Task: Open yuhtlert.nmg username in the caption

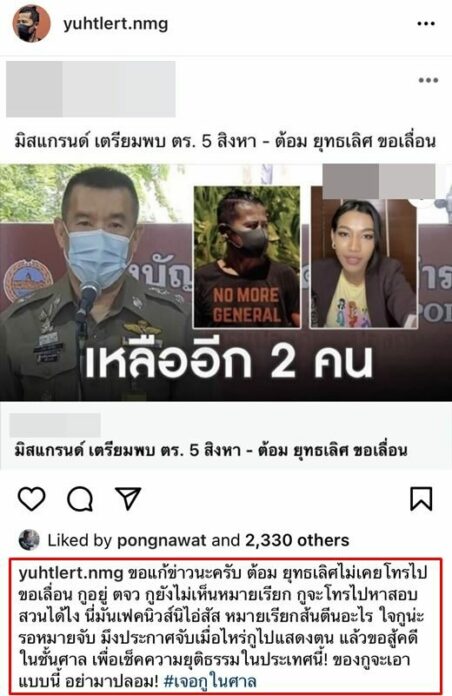Action: pos(71,573)
